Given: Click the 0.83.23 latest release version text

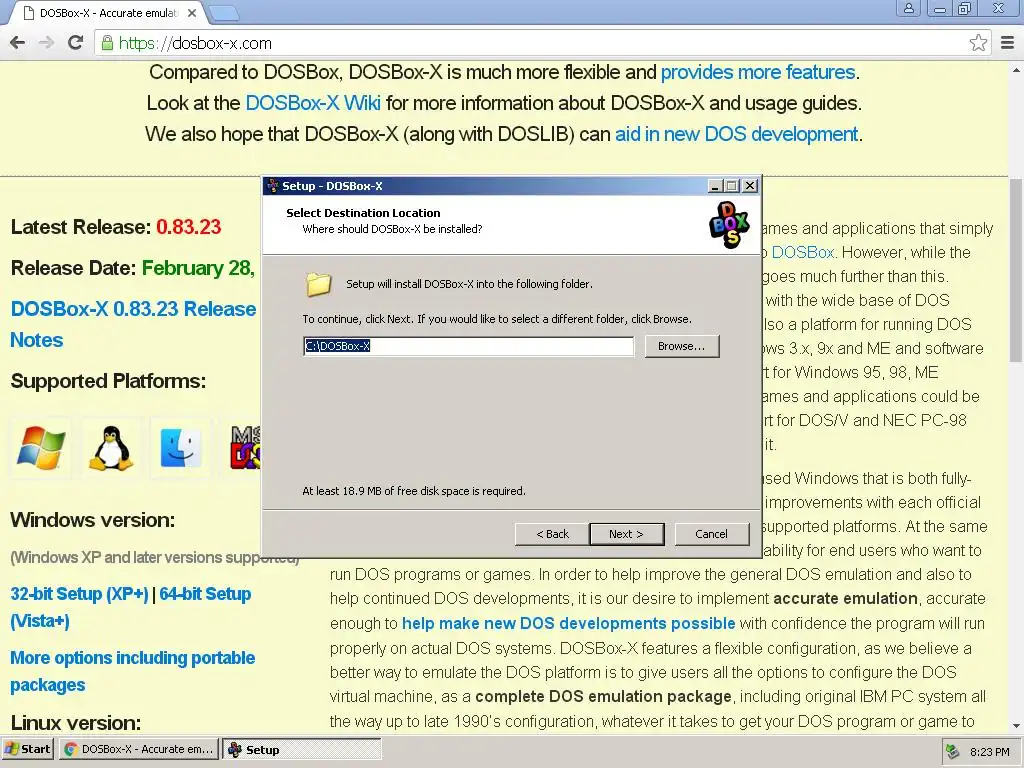Looking at the screenshot, I should coord(189,227).
